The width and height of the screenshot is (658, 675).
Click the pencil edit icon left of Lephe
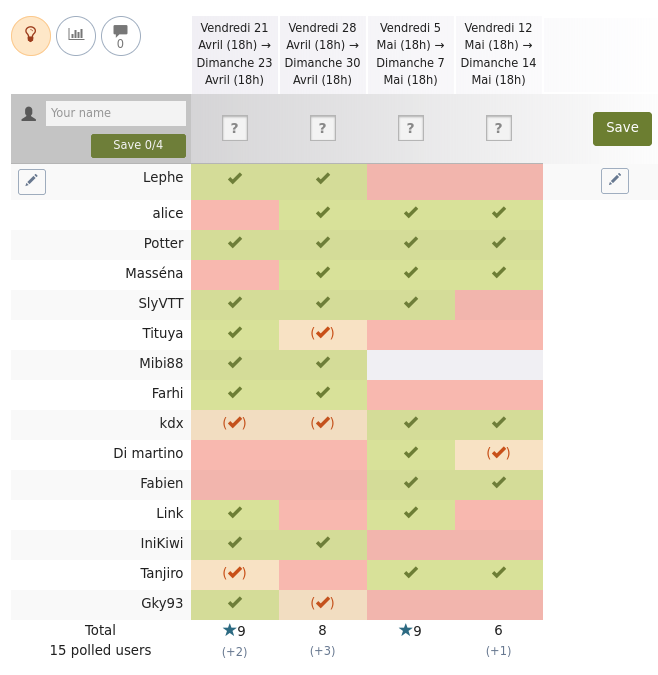32,182
